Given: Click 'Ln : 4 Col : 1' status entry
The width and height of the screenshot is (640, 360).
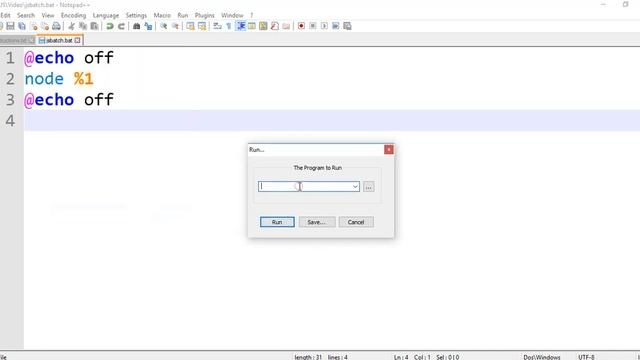Looking at the screenshot, I should pyautogui.click(x=412, y=357).
